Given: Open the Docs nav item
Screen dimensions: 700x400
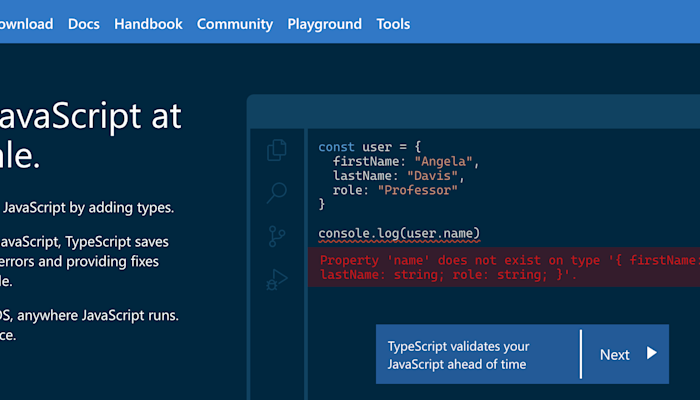Looking at the screenshot, I should tap(84, 24).
